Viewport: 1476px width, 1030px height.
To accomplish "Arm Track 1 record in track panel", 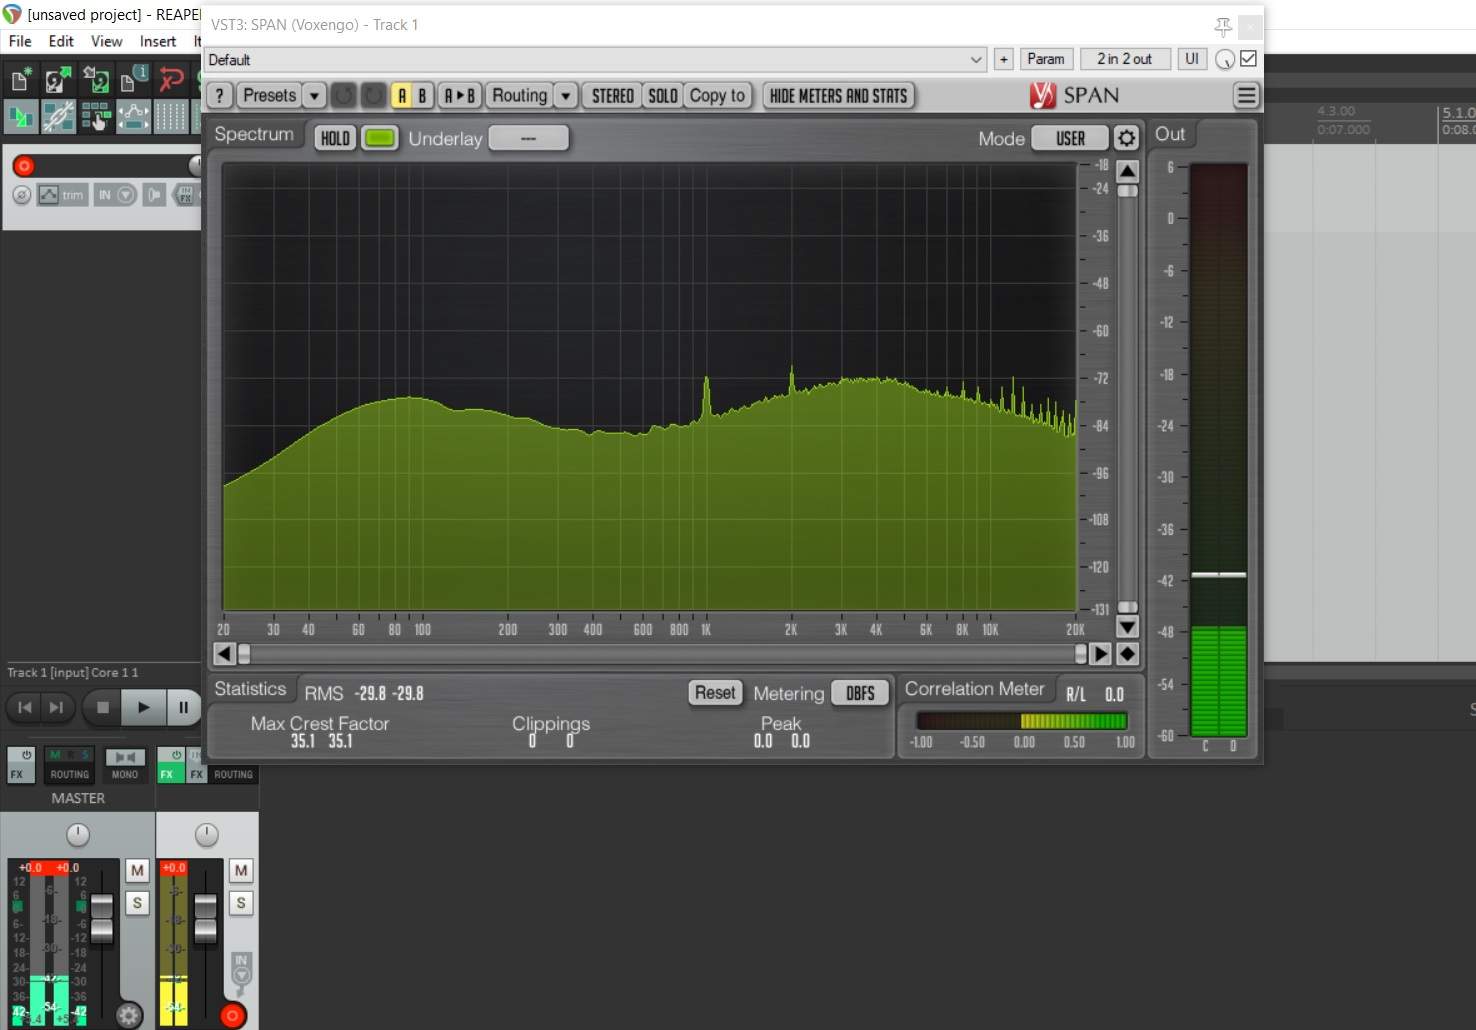I will coord(24,166).
